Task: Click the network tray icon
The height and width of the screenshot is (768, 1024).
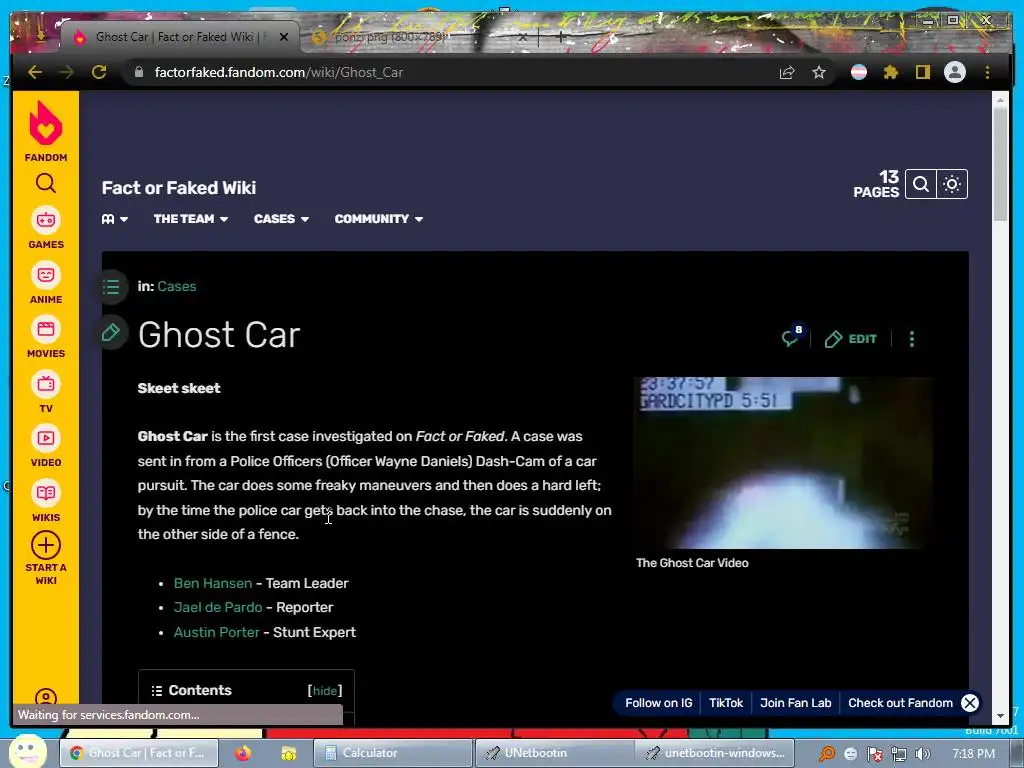Action: 899,754
